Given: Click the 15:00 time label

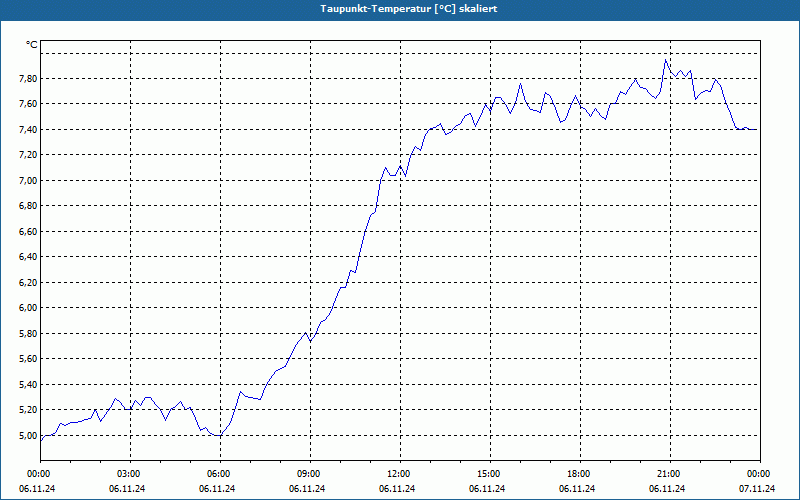Looking at the screenshot, I should [490, 474].
